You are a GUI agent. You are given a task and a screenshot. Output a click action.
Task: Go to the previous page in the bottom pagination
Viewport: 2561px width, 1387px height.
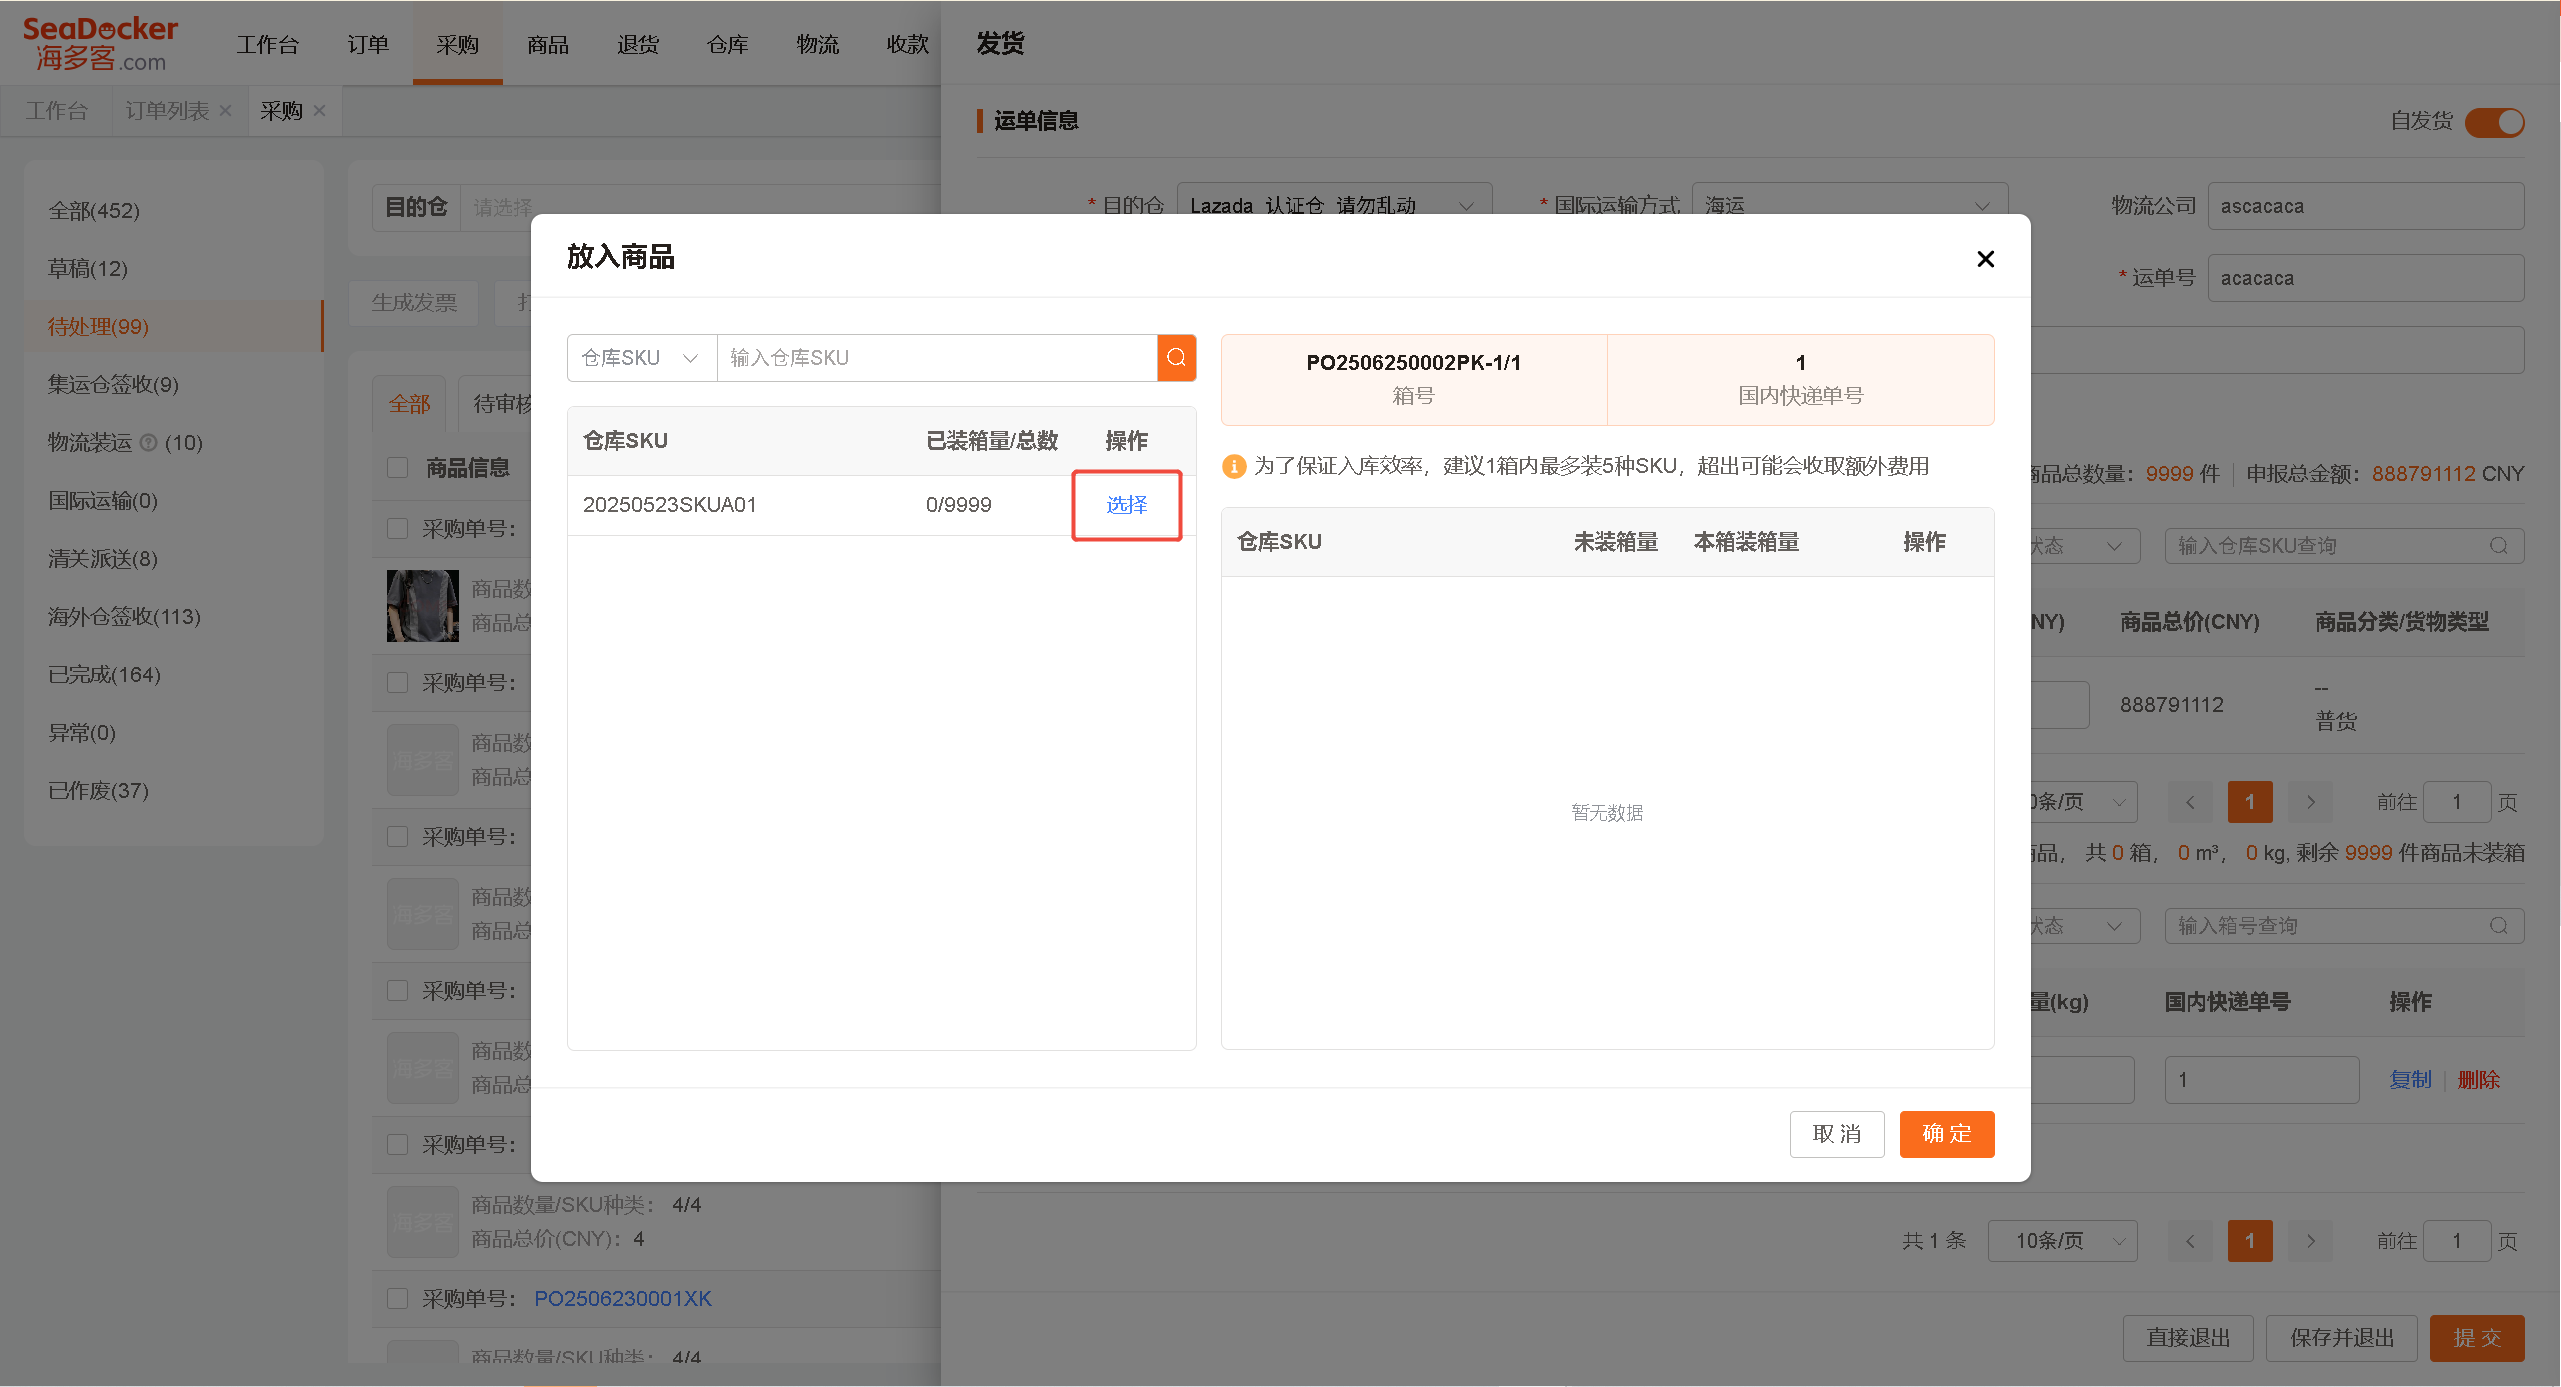2189,1241
